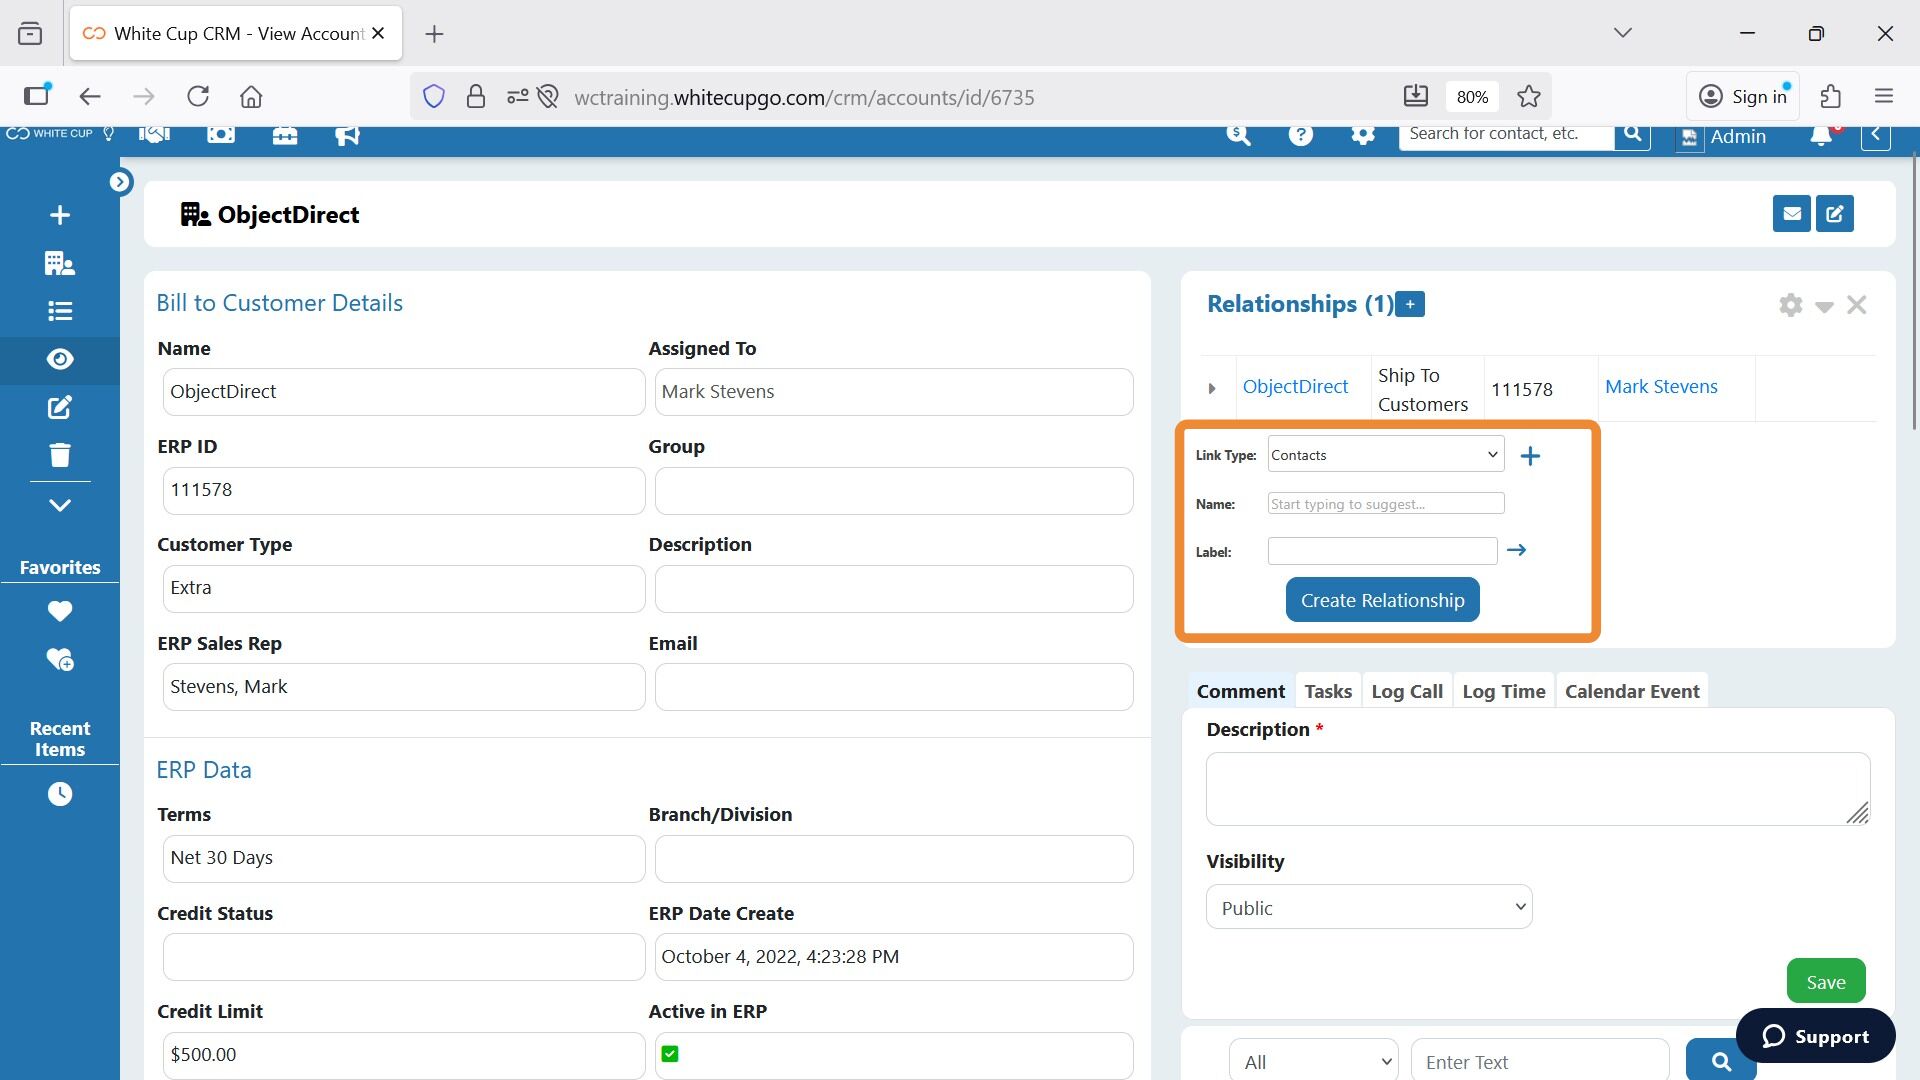Expand more sidebar options chevron

tap(60, 505)
